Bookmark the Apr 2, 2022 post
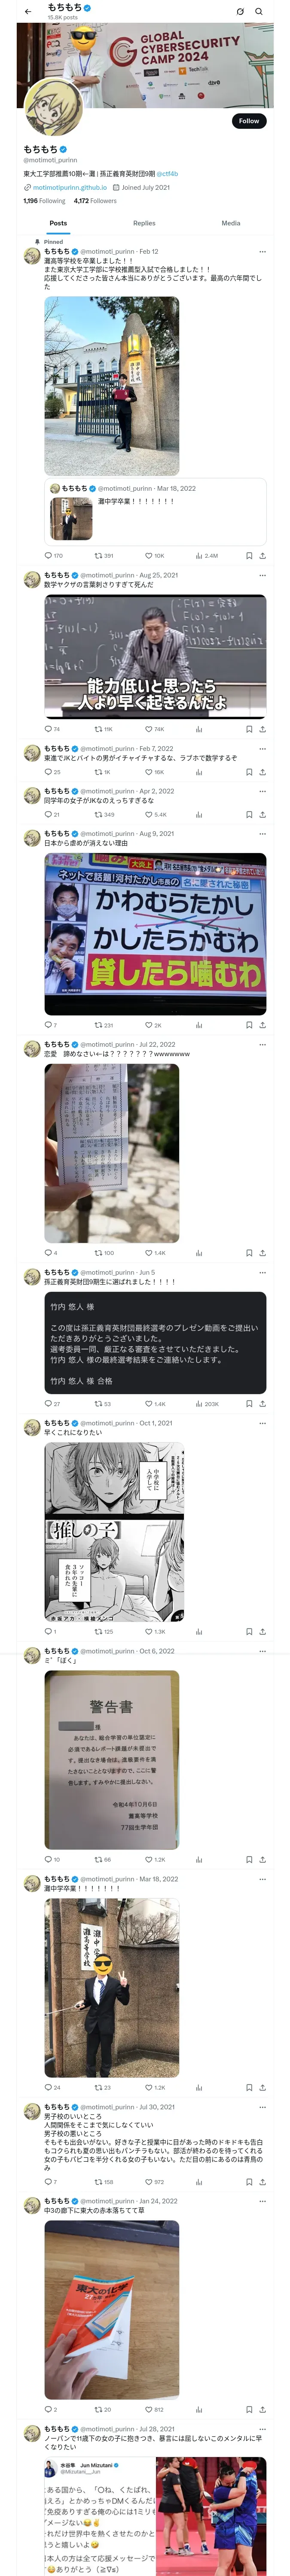The width and height of the screenshot is (290, 2576). click(249, 814)
